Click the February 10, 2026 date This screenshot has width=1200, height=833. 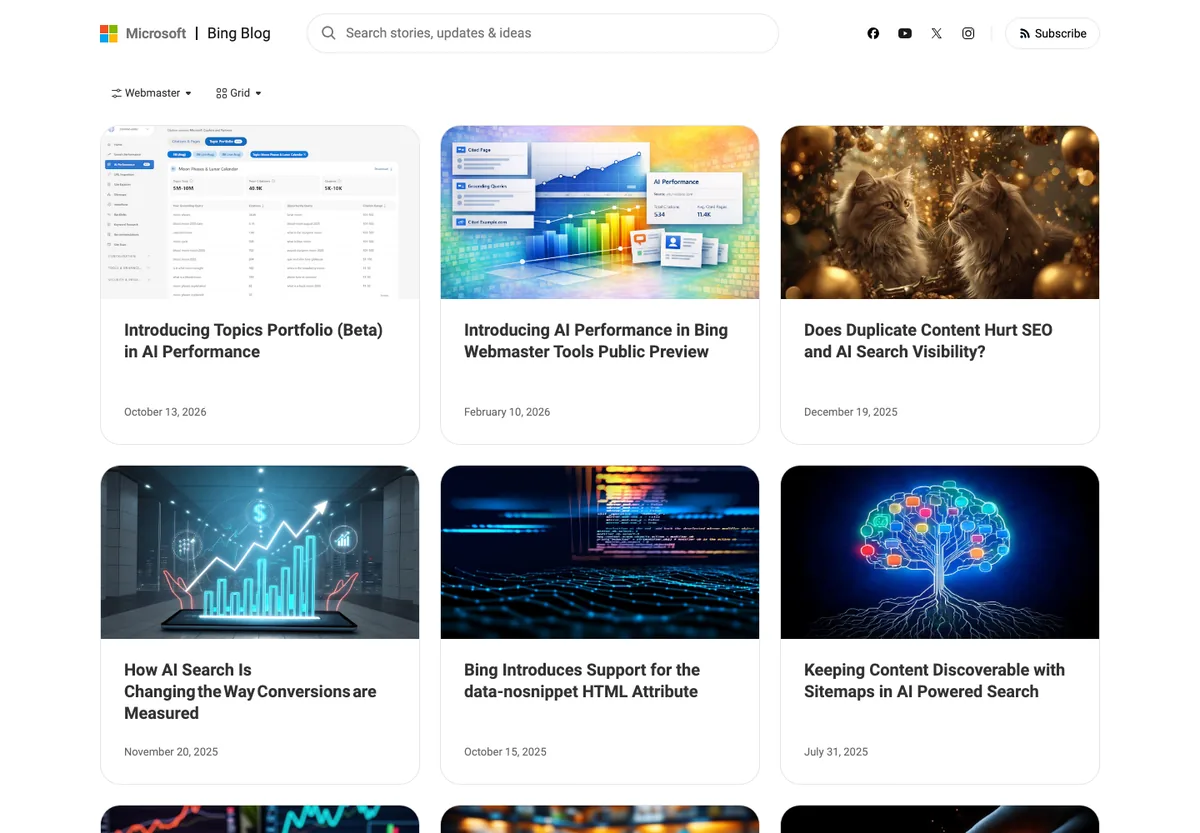point(507,412)
